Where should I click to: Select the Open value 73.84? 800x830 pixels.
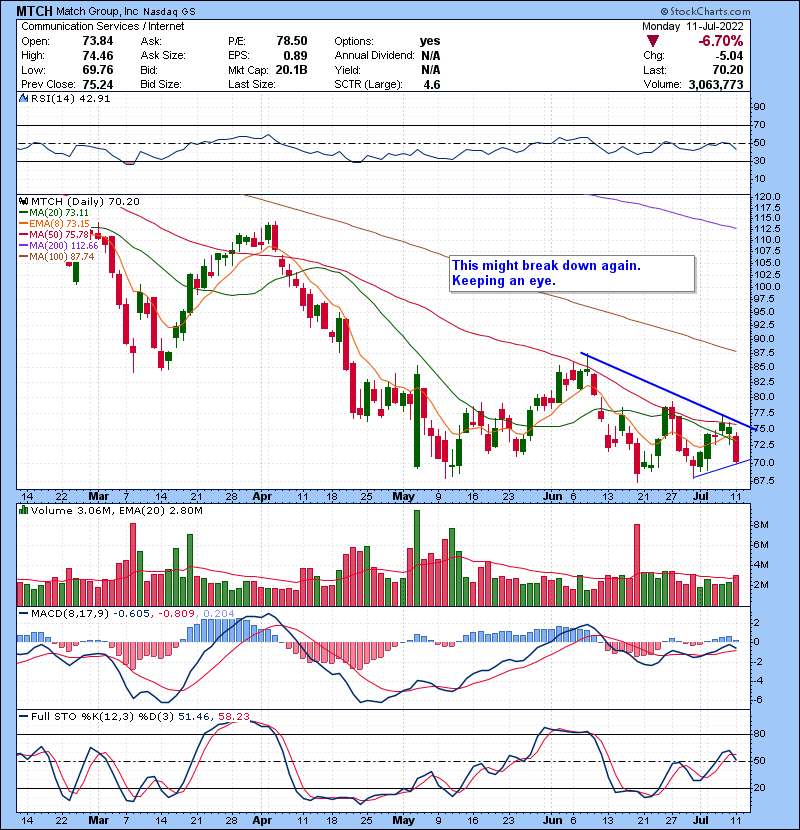98,41
